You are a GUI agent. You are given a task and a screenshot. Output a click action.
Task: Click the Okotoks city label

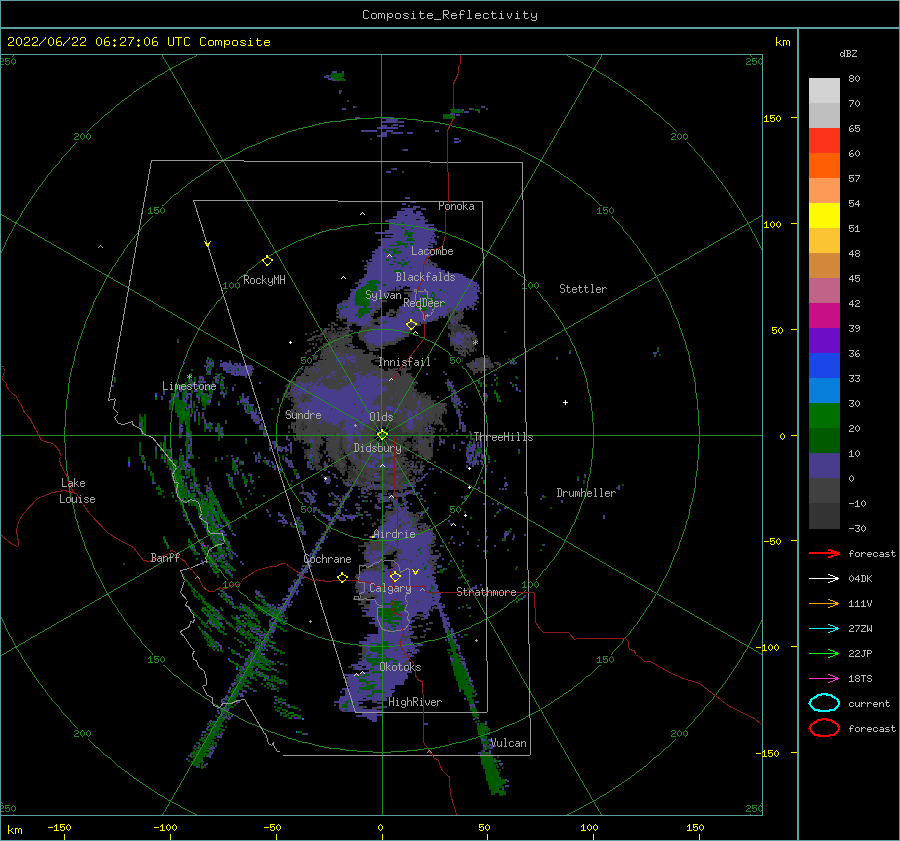coord(400,667)
